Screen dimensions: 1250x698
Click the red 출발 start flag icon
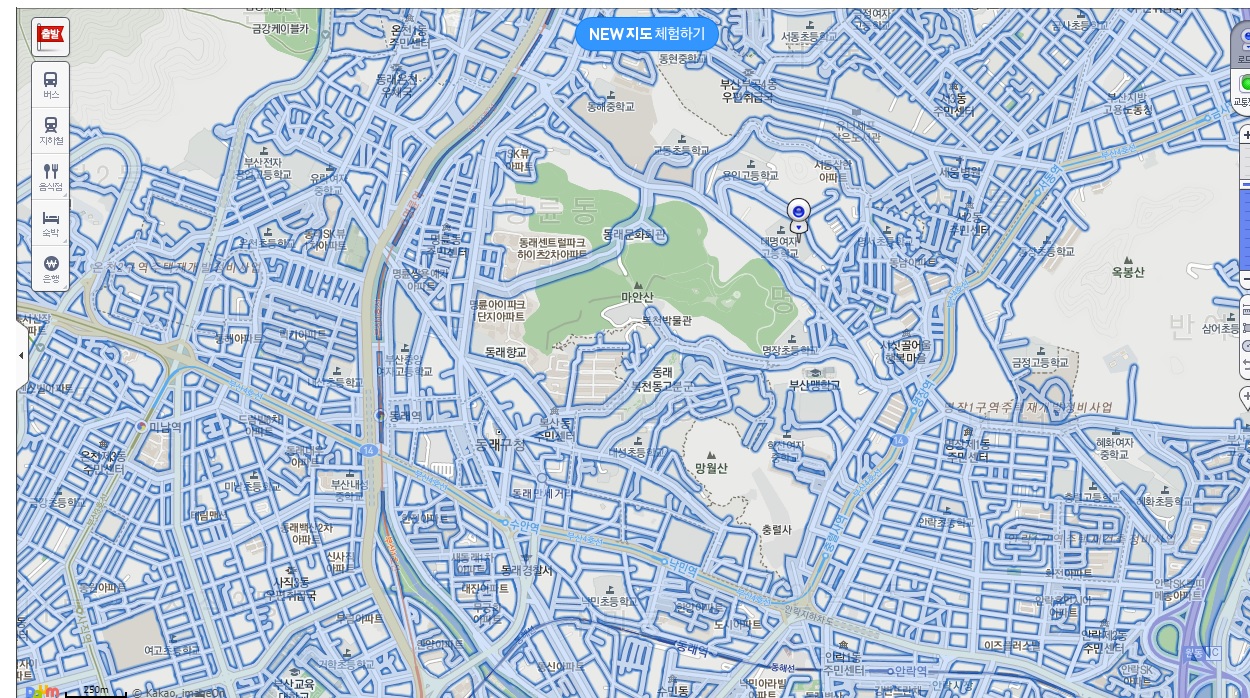tap(49, 35)
